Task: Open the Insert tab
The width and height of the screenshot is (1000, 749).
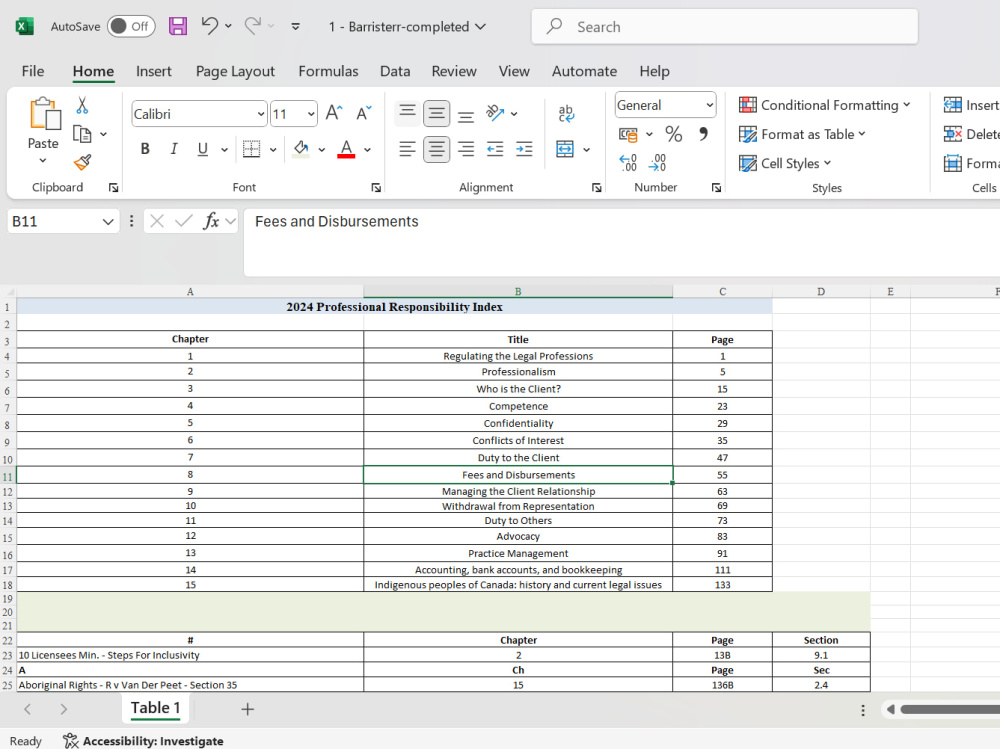Action: point(154,71)
